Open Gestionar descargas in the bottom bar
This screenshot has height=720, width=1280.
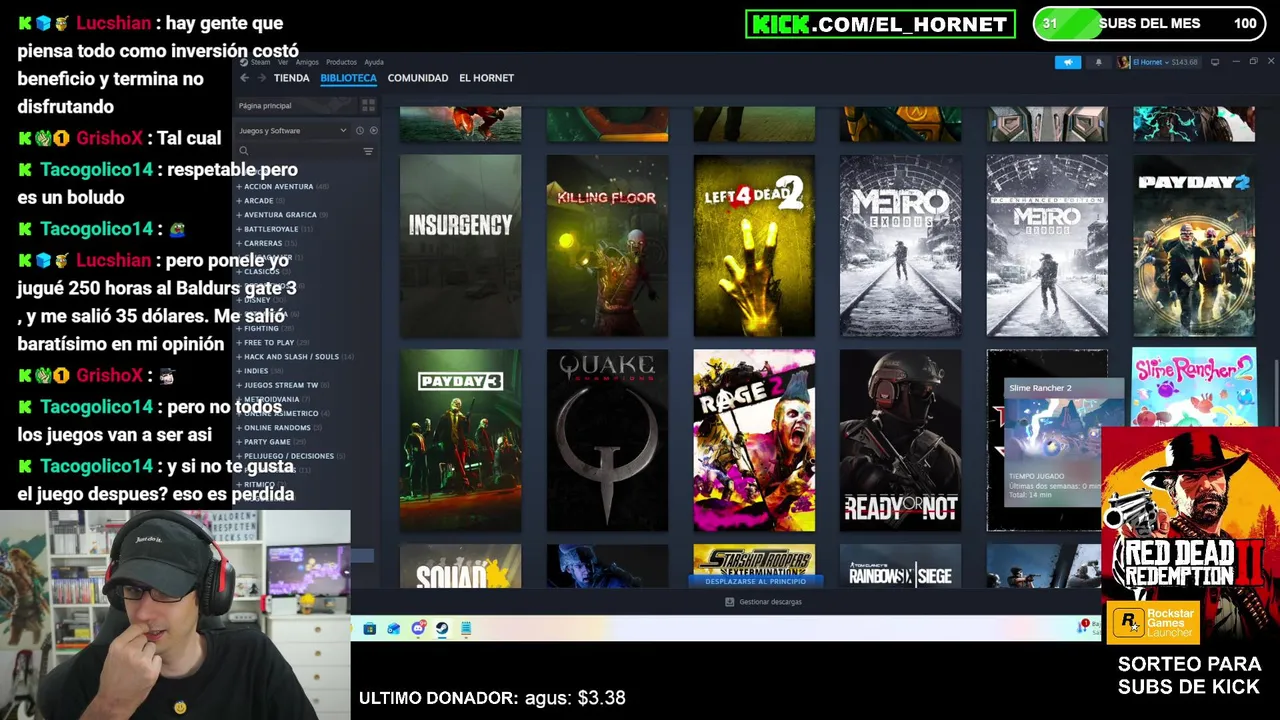click(x=763, y=602)
